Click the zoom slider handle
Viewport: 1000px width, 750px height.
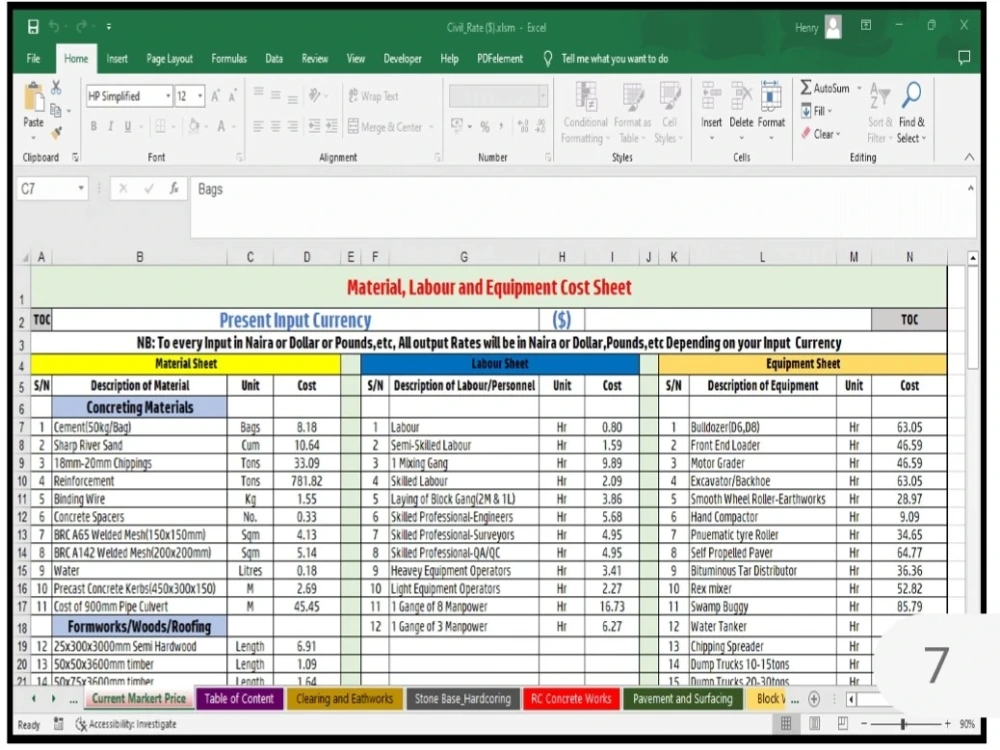pos(903,723)
